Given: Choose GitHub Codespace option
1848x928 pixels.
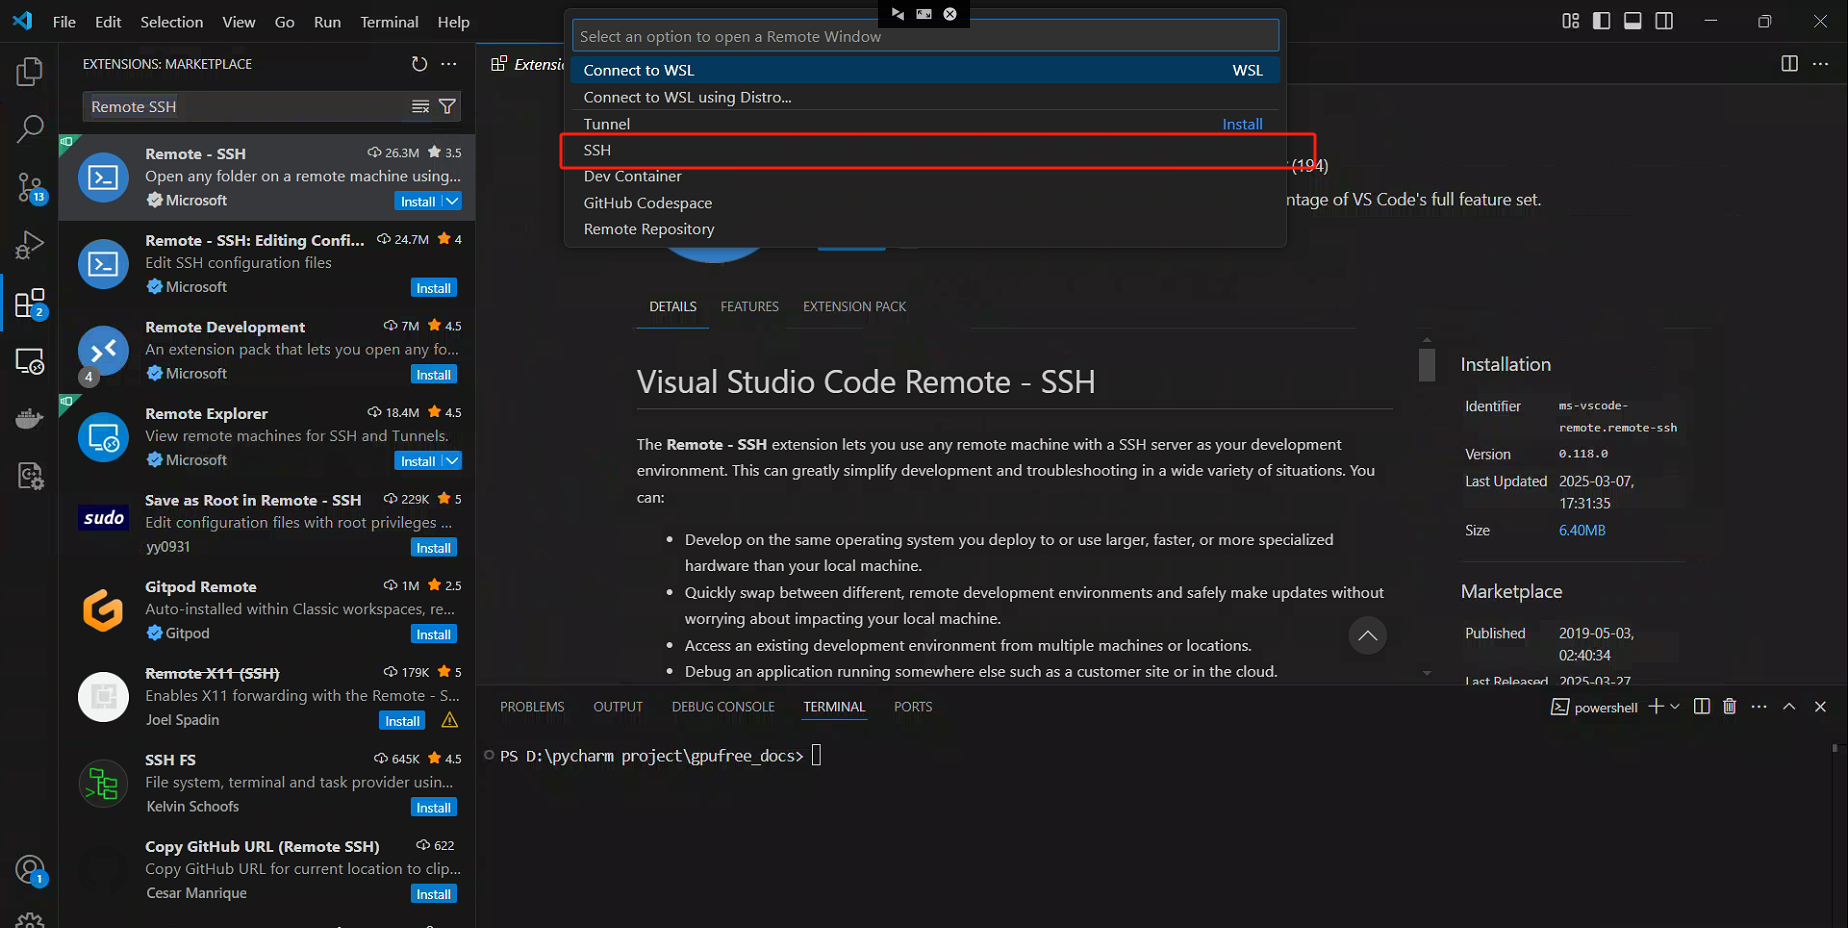Looking at the screenshot, I should click(x=925, y=203).
